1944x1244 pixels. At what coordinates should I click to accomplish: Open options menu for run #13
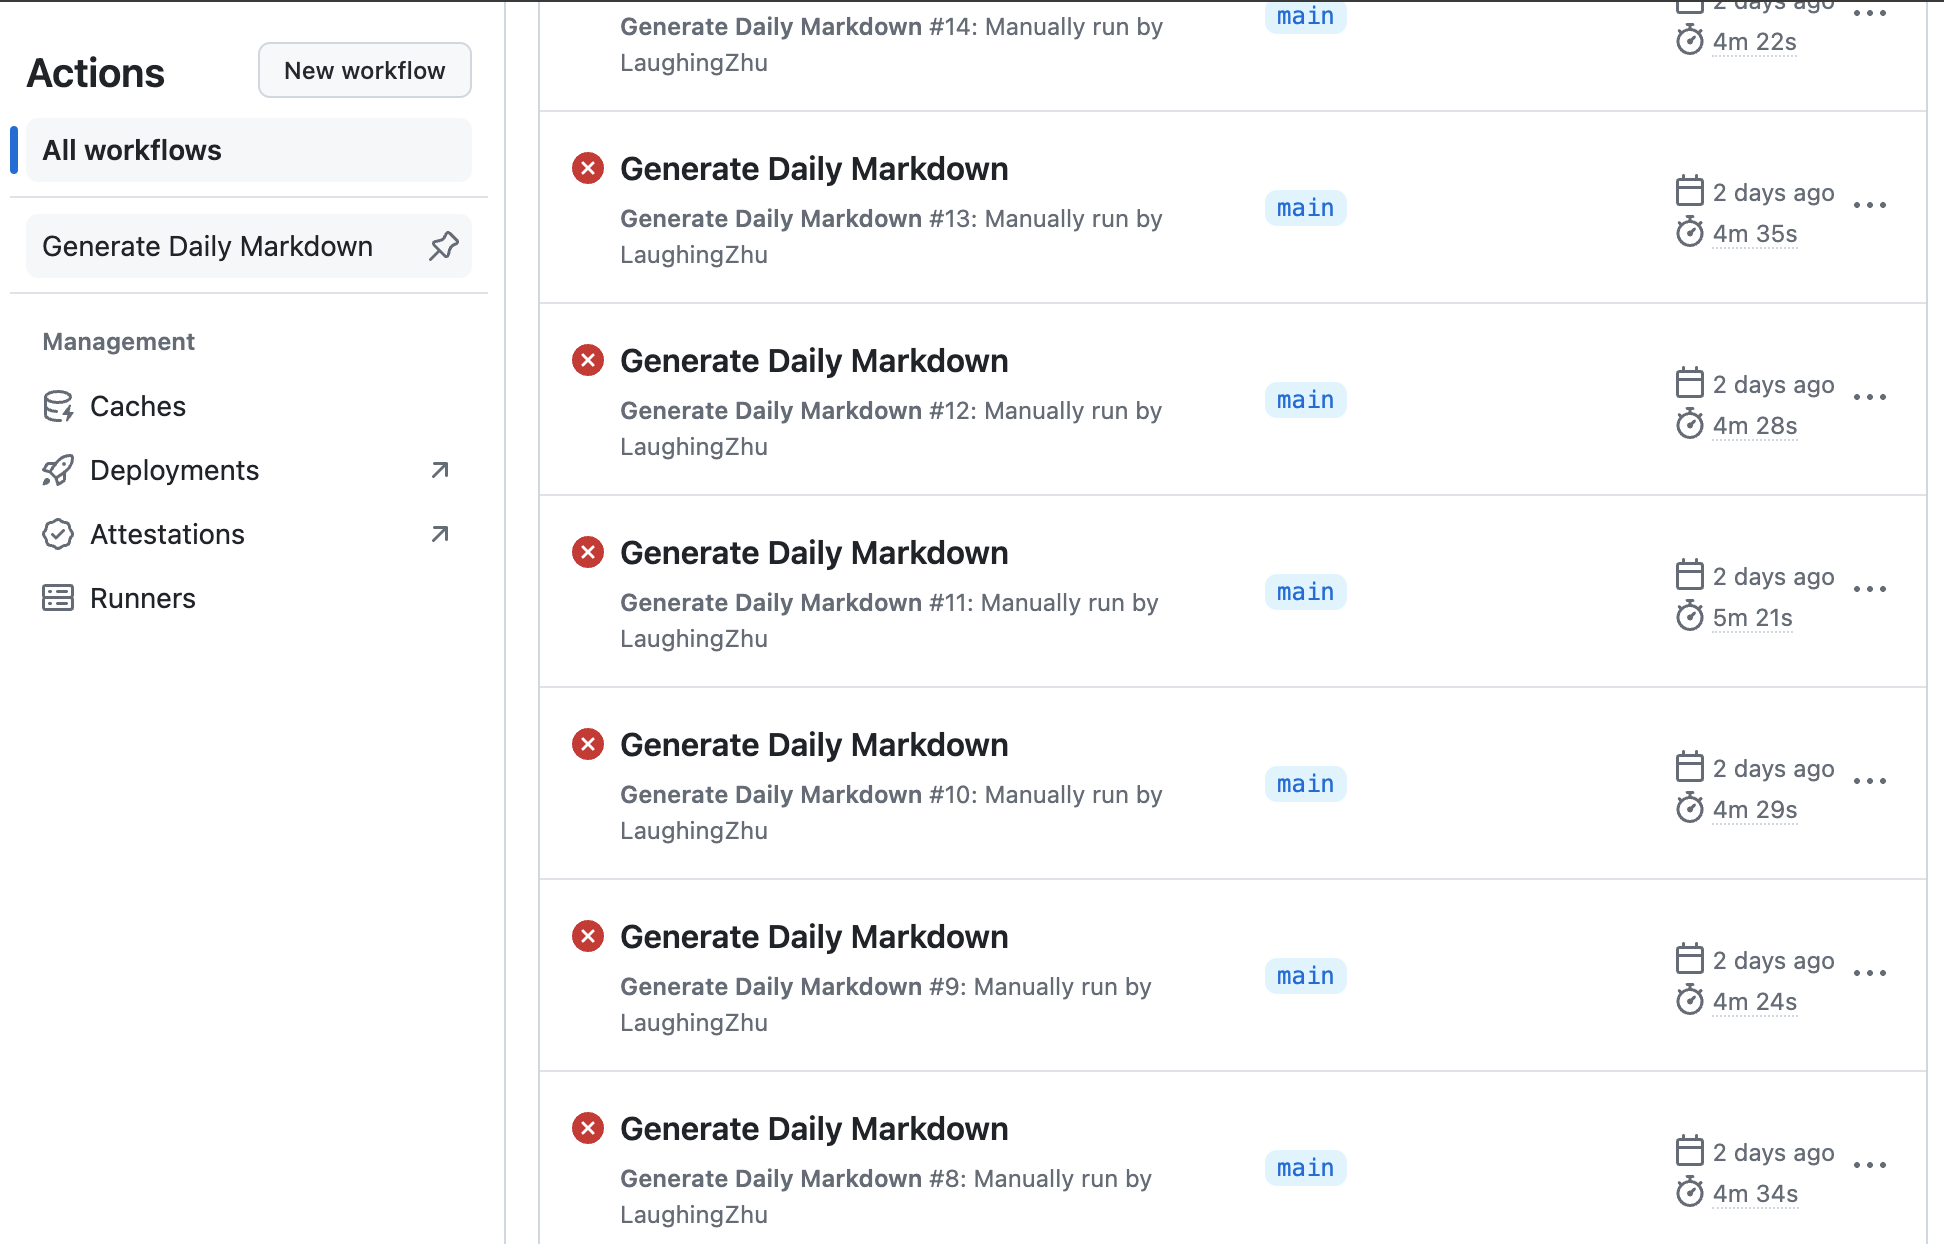click(1869, 205)
